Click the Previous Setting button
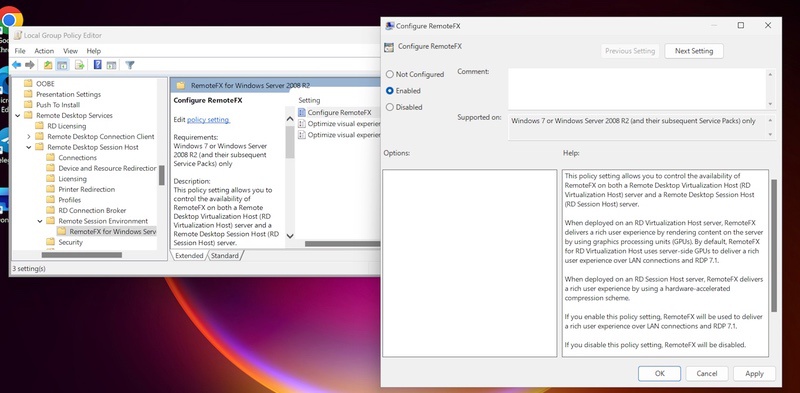 click(630, 51)
